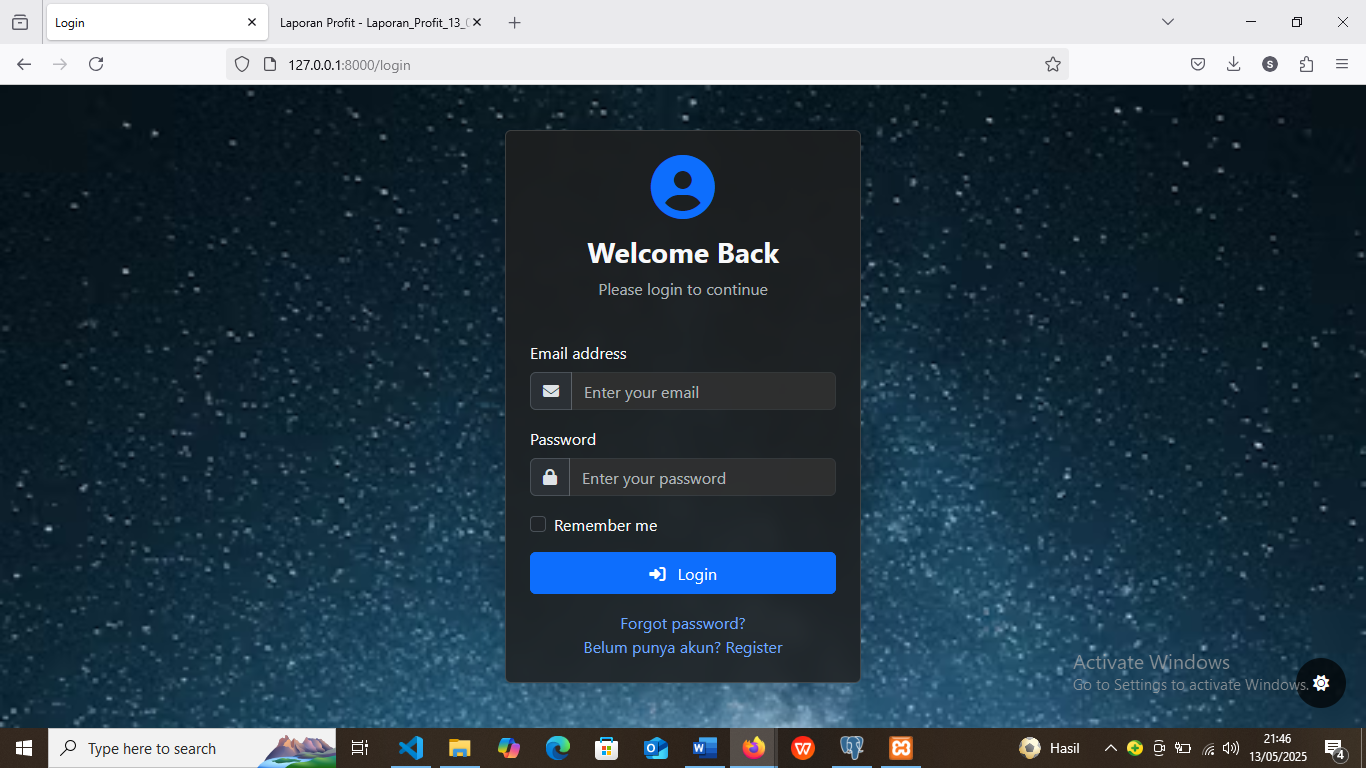Open the Downloads panel icon
This screenshot has height=768, width=1366.
point(1233,63)
